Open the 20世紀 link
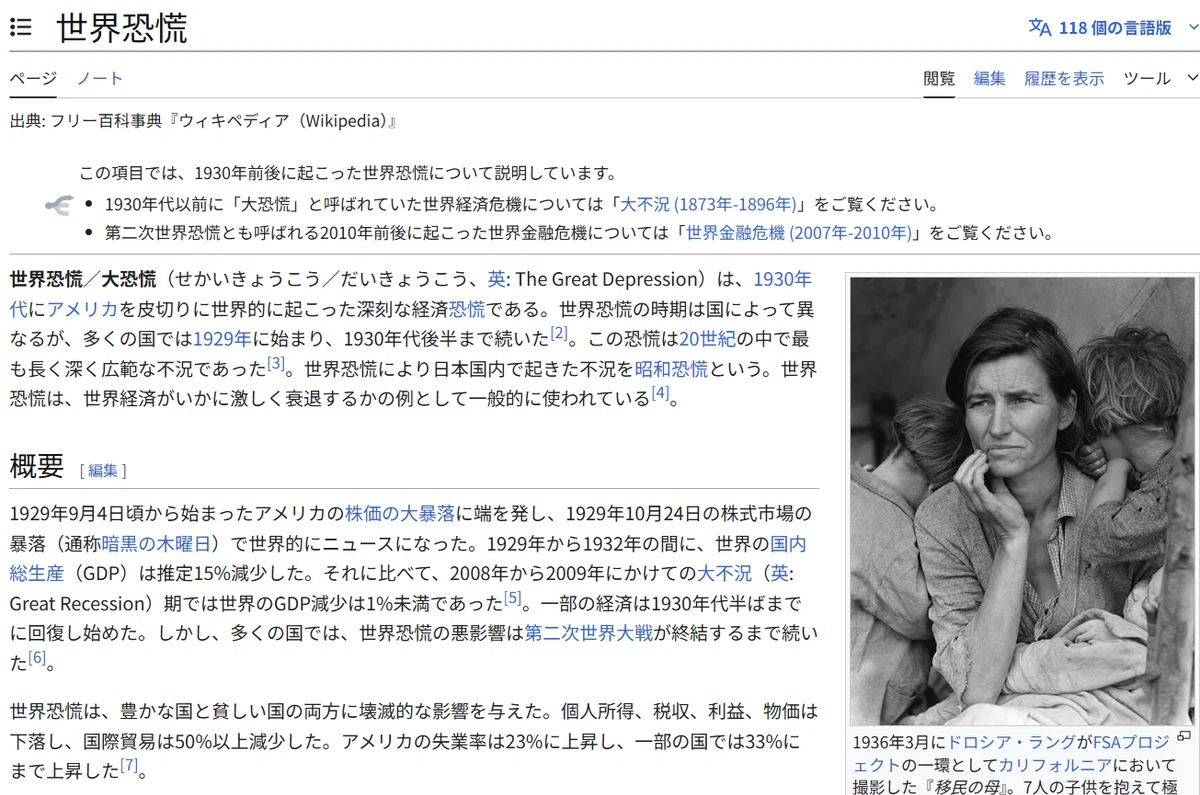The width and height of the screenshot is (1200, 795). (x=707, y=338)
